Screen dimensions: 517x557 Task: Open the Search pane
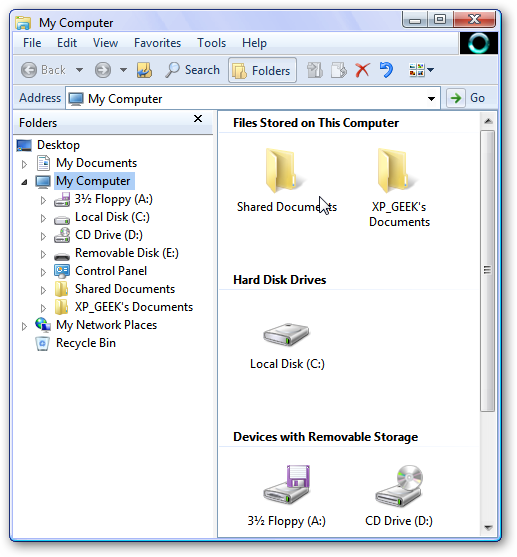tap(192, 70)
